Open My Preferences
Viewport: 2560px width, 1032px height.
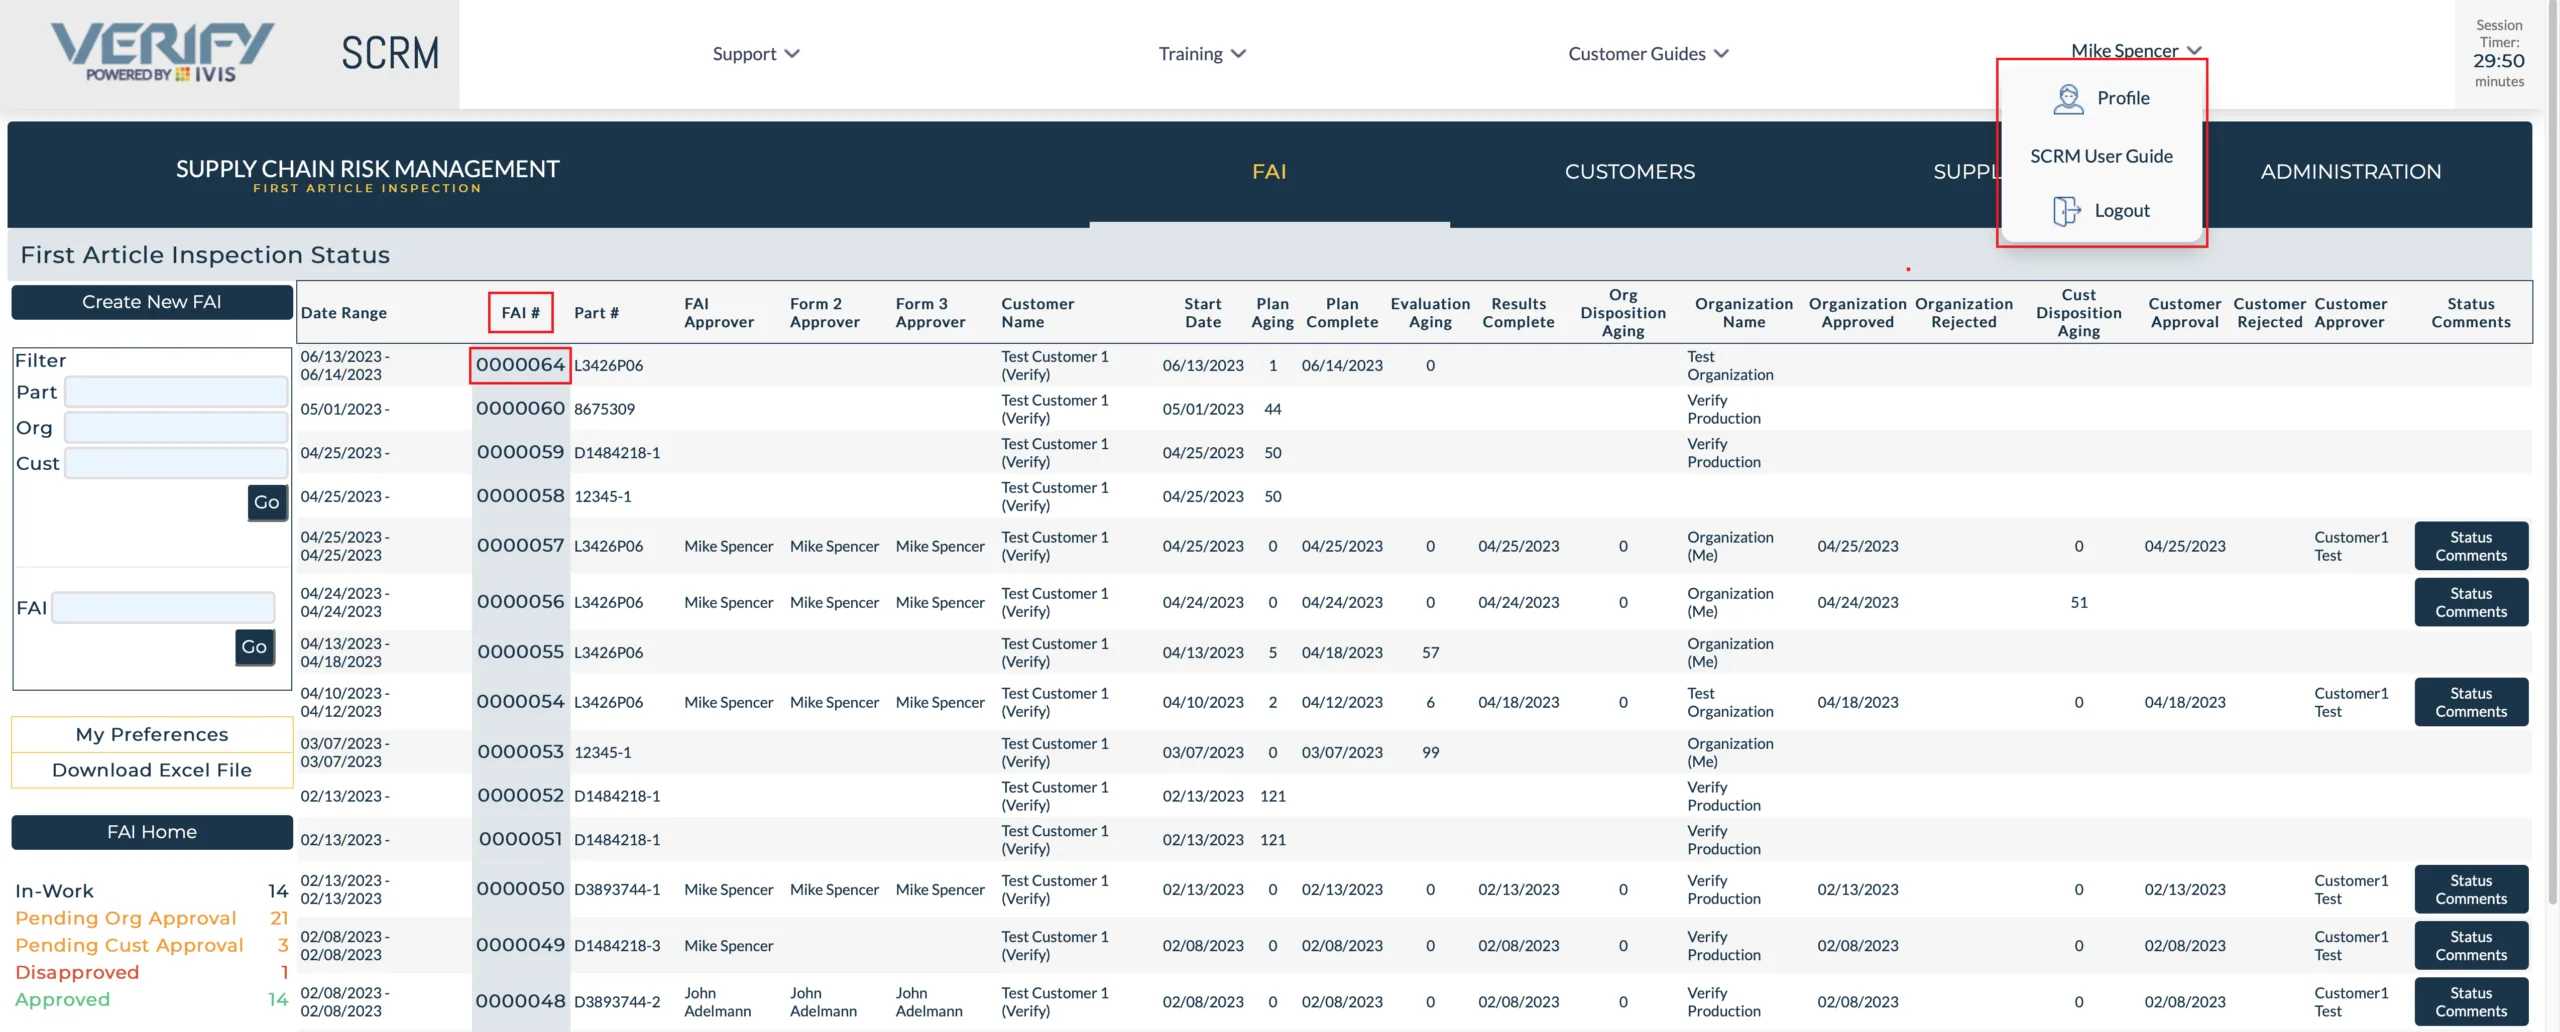[x=152, y=734]
